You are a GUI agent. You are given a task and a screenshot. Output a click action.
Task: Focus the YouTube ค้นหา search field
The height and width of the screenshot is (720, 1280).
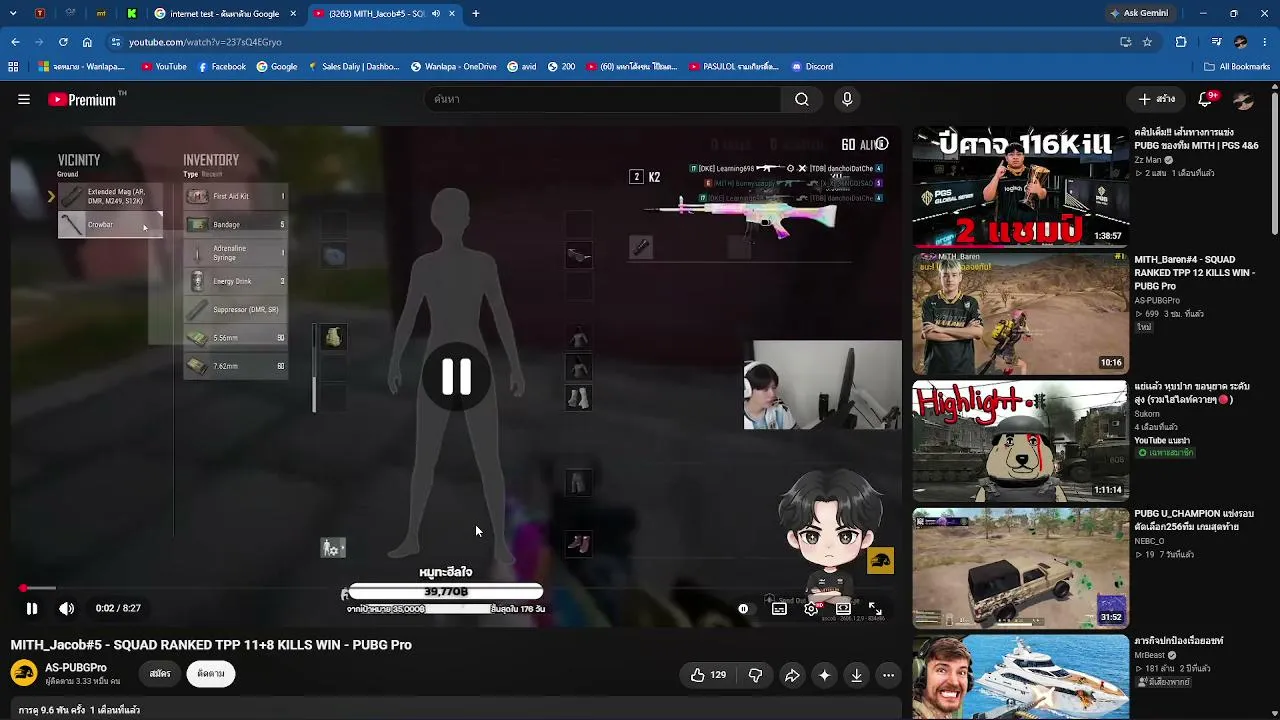(x=603, y=99)
